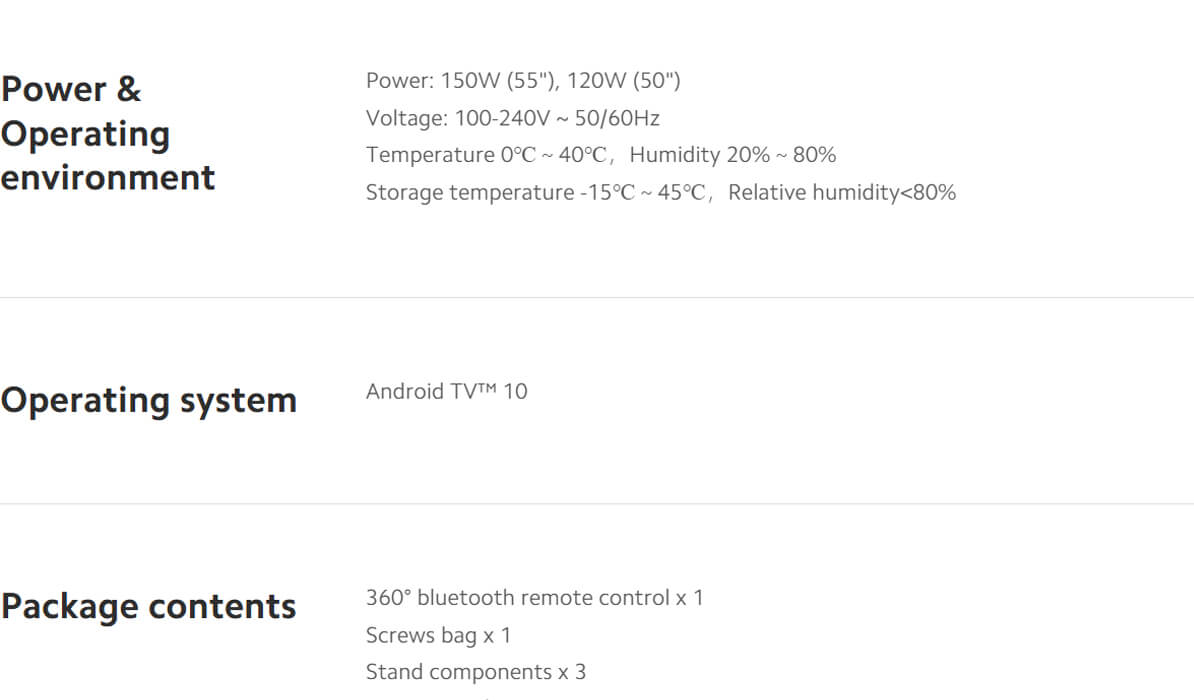Select the 120W (50") power value
This screenshot has height=700, width=1194.
(624, 81)
